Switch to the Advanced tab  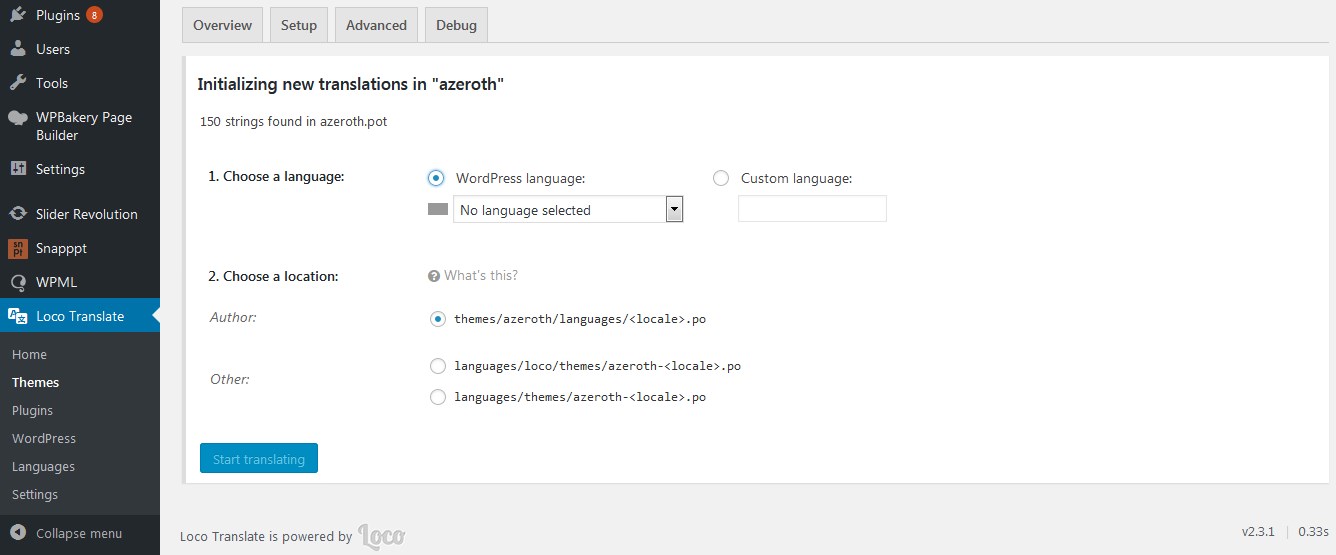(376, 25)
